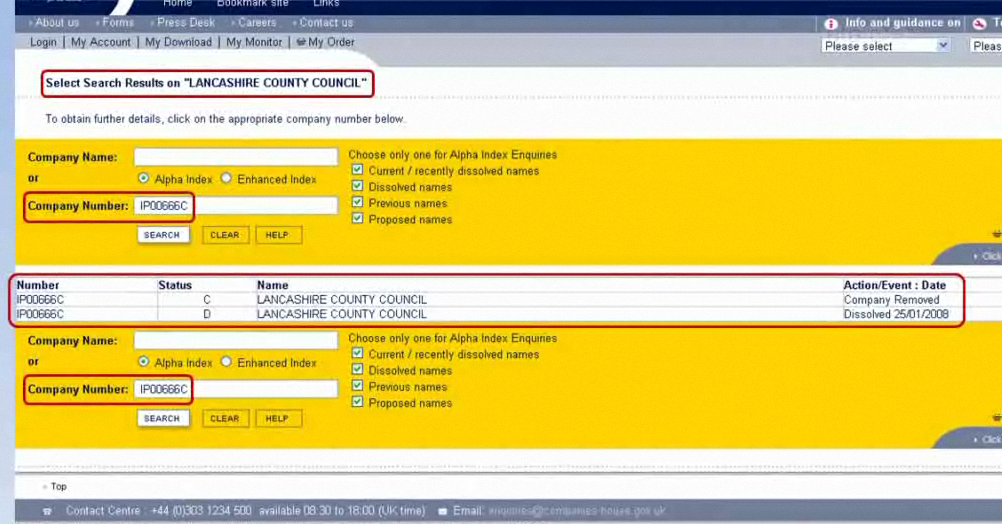The image size is (1002, 524).
Task: Click the upper CLEAR button
Action: pos(225,235)
